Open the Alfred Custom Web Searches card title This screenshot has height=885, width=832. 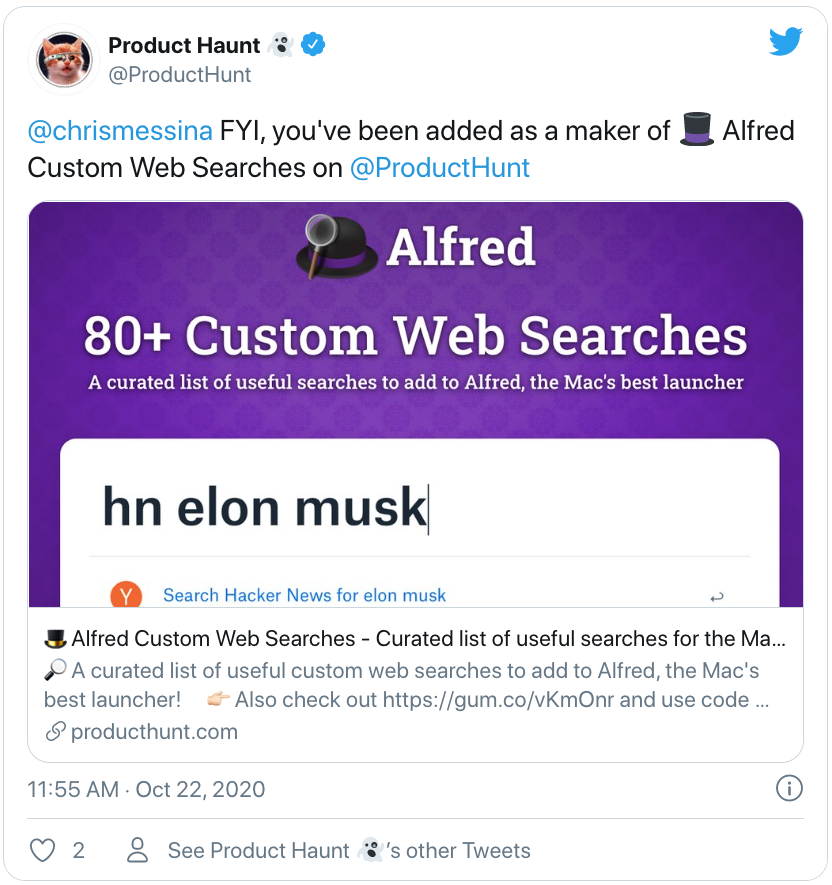click(415, 639)
